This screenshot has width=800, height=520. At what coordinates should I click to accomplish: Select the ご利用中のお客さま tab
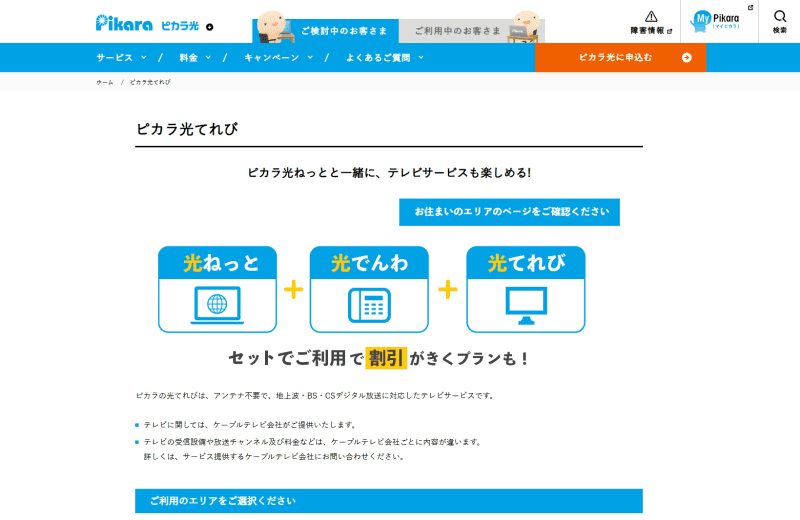pos(472,31)
